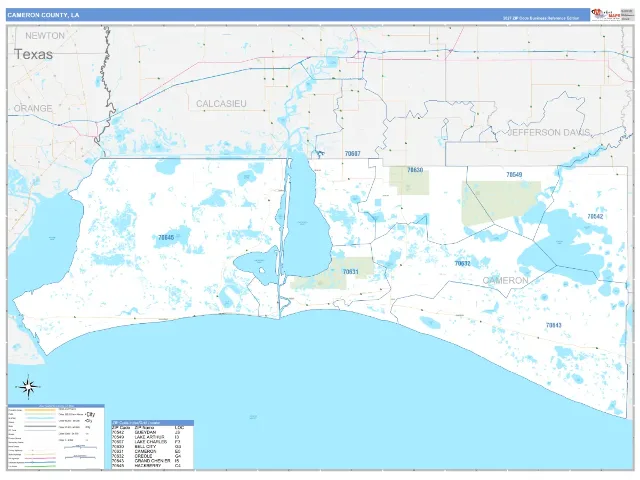
Task: Click ZIP code label 70632
Action: pyautogui.click(x=462, y=264)
